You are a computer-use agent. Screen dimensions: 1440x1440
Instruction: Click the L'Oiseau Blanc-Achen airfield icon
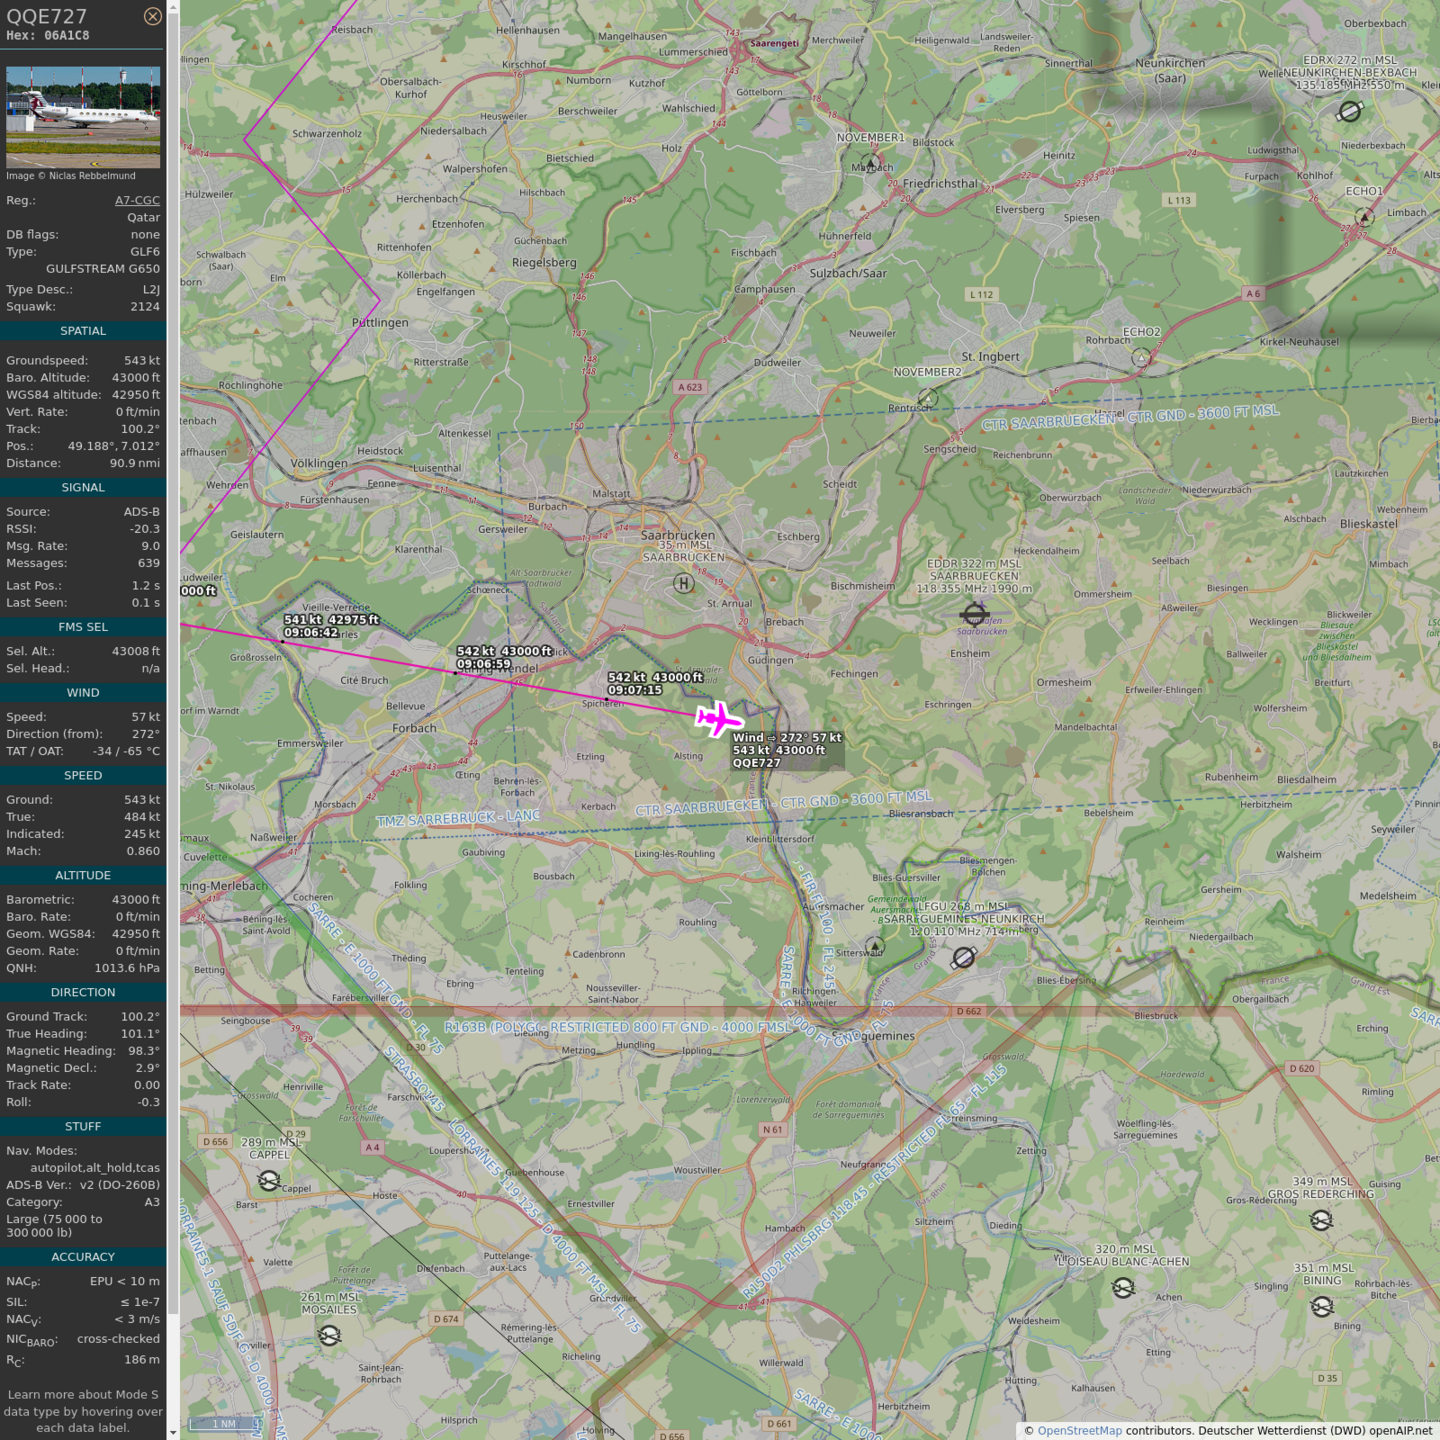click(x=1123, y=1288)
